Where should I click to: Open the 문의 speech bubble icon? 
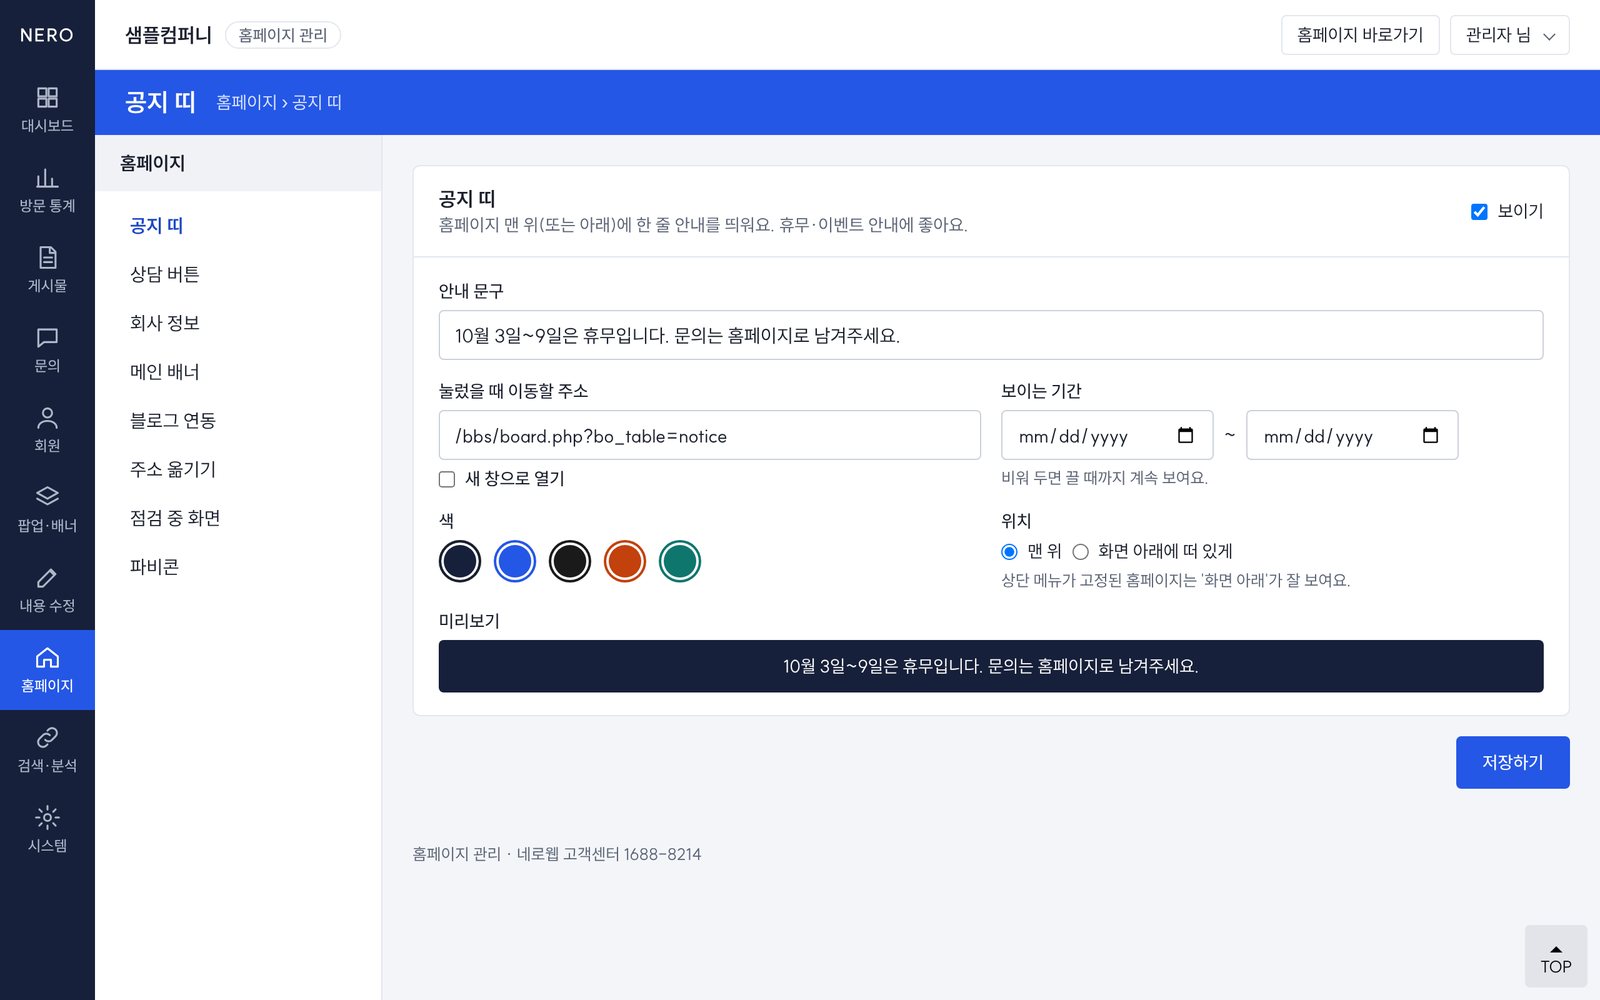point(47,337)
